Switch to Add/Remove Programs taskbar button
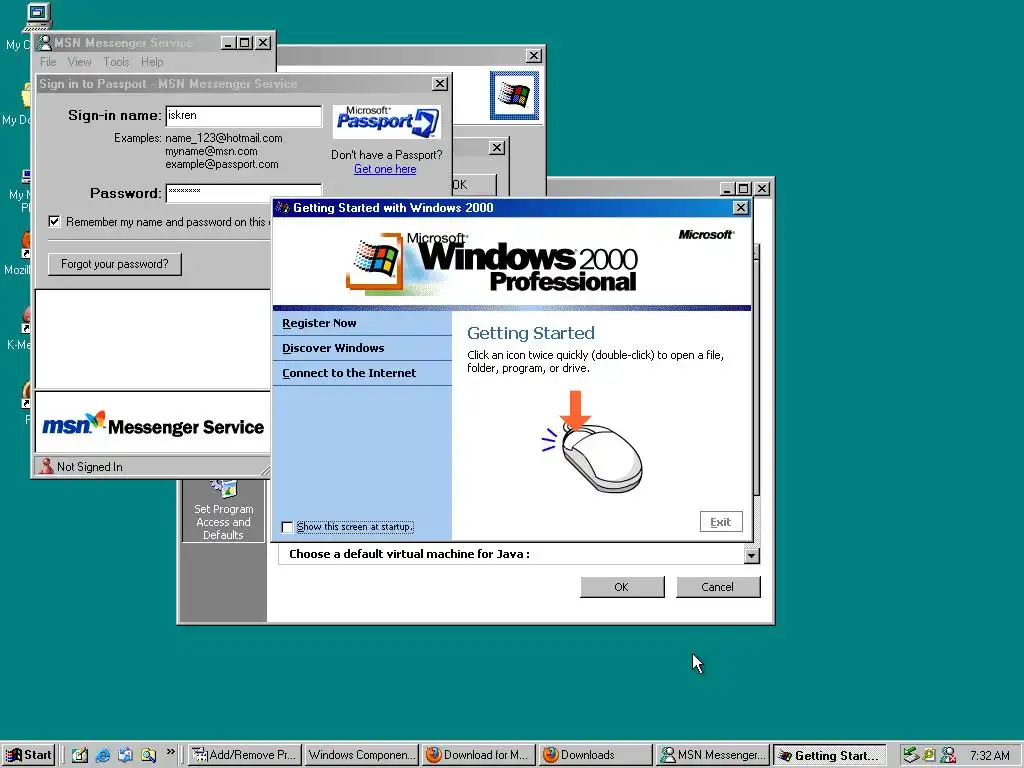 (244, 755)
